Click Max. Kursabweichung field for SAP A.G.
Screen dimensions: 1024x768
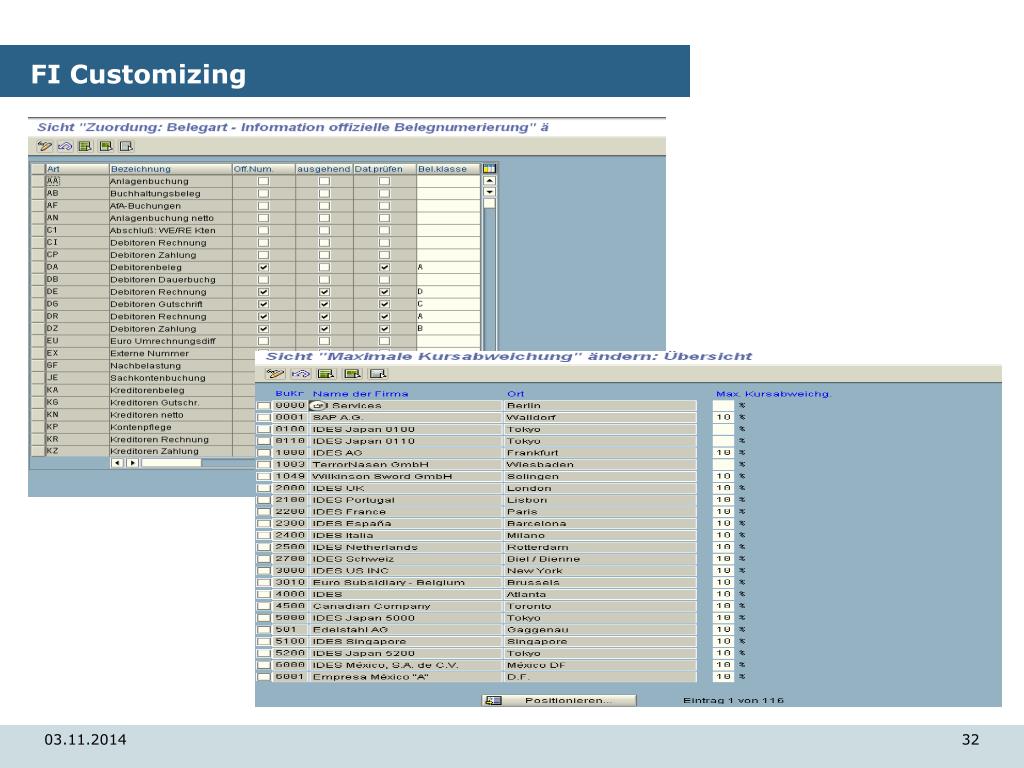click(x=723, y=417)
